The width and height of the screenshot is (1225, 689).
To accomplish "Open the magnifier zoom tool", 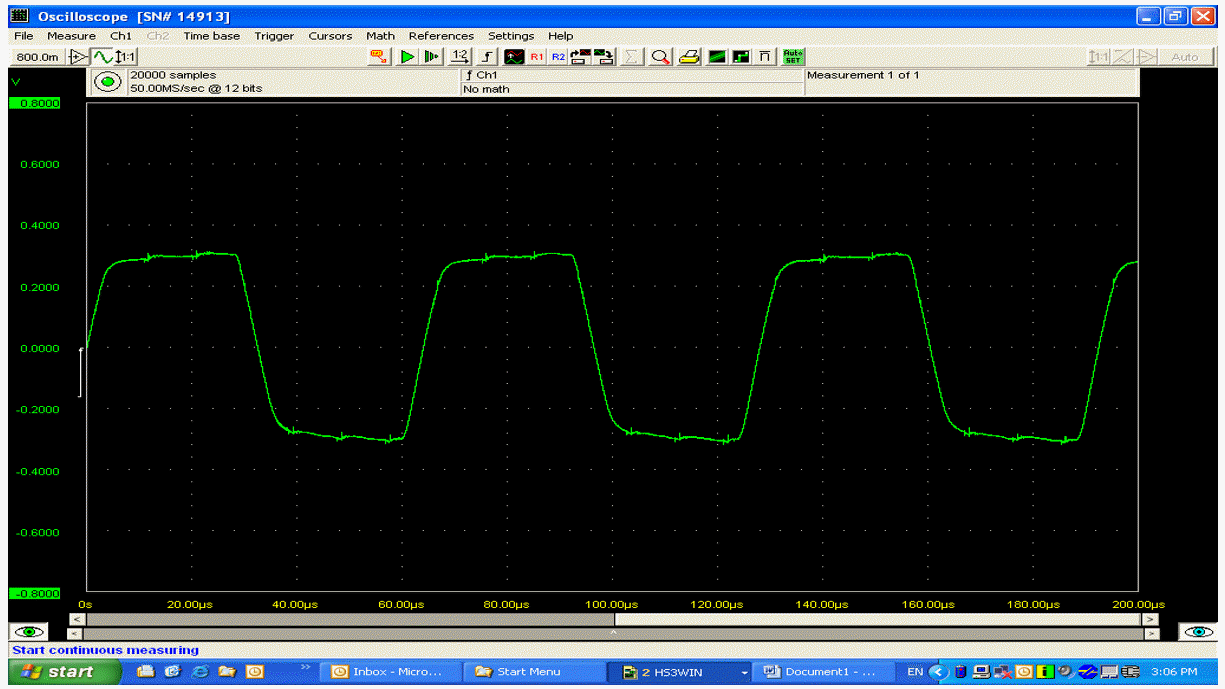I will tap(661, 57).
